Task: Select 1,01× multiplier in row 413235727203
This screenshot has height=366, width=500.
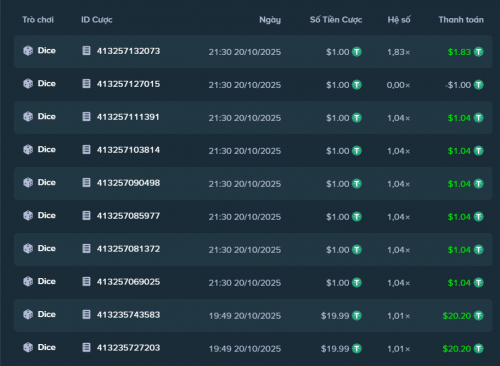Action: coord(399,349)
